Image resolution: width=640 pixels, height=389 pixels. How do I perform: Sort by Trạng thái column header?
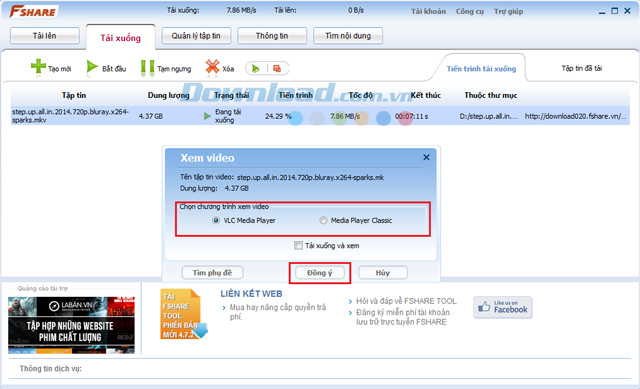click(231, 95)
